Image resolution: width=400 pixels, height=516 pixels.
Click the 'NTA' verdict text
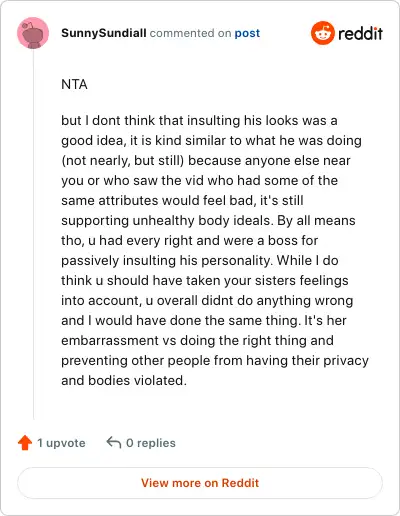[74, 84]
